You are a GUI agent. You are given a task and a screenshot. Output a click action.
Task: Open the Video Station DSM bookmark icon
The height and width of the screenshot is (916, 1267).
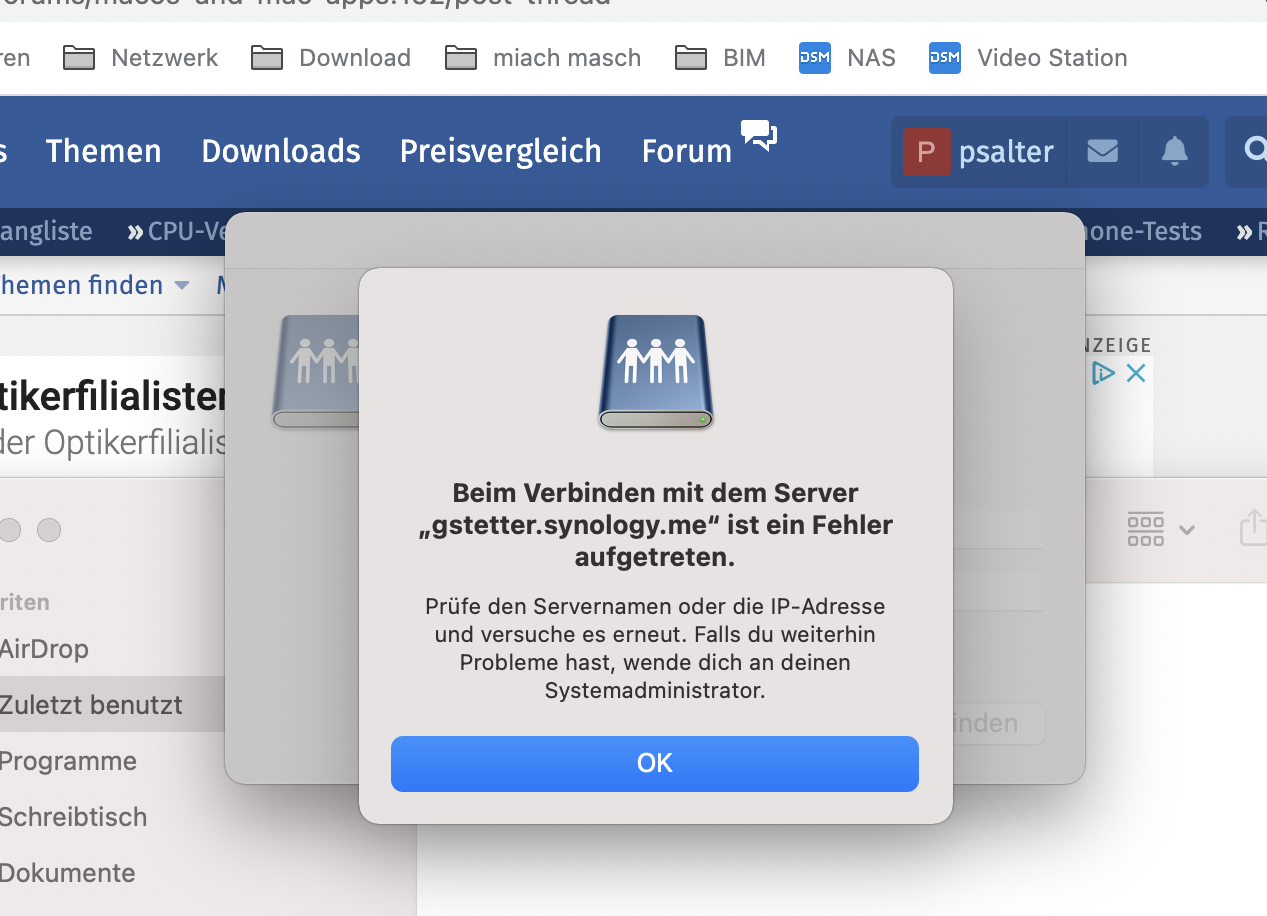(x=943, y=58)
